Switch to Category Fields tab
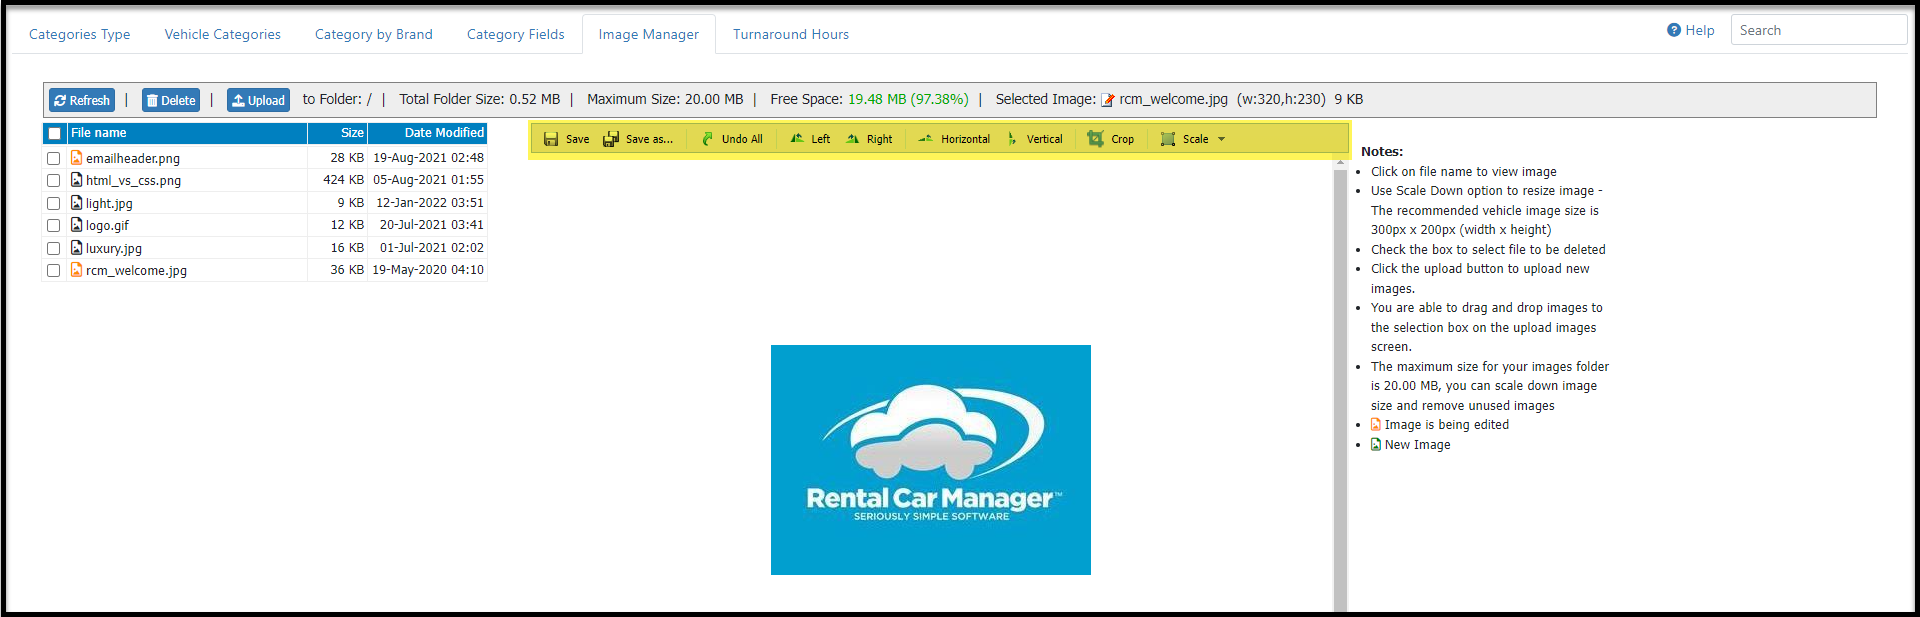The height and width of the screenshot is (617, 1920). pyautogui.click(x=516, y=34)
